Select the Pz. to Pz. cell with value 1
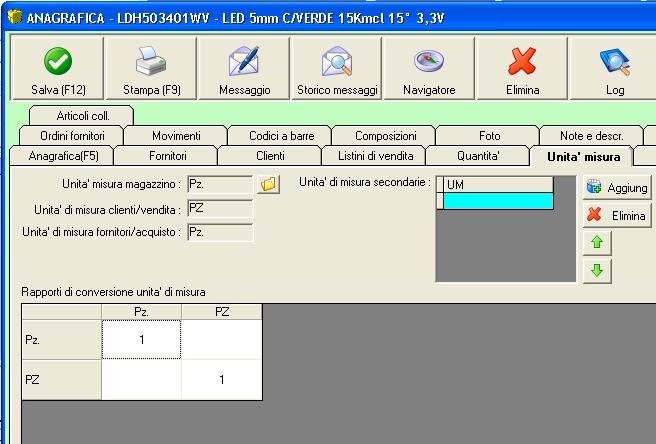656x444 pixels. [141, 340]
